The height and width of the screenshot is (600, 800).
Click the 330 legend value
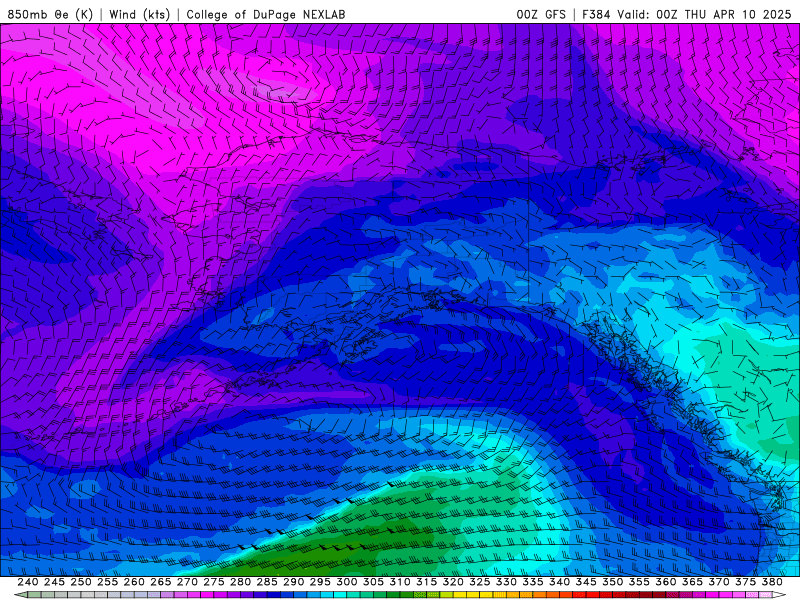(506, 582)
